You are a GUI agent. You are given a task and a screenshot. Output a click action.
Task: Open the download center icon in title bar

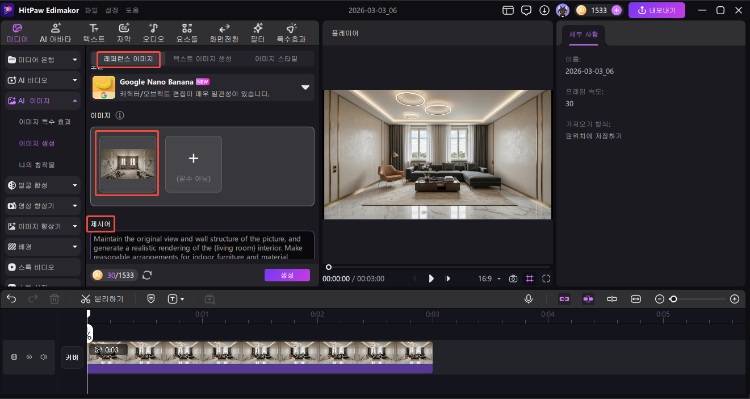click(544, 11)
